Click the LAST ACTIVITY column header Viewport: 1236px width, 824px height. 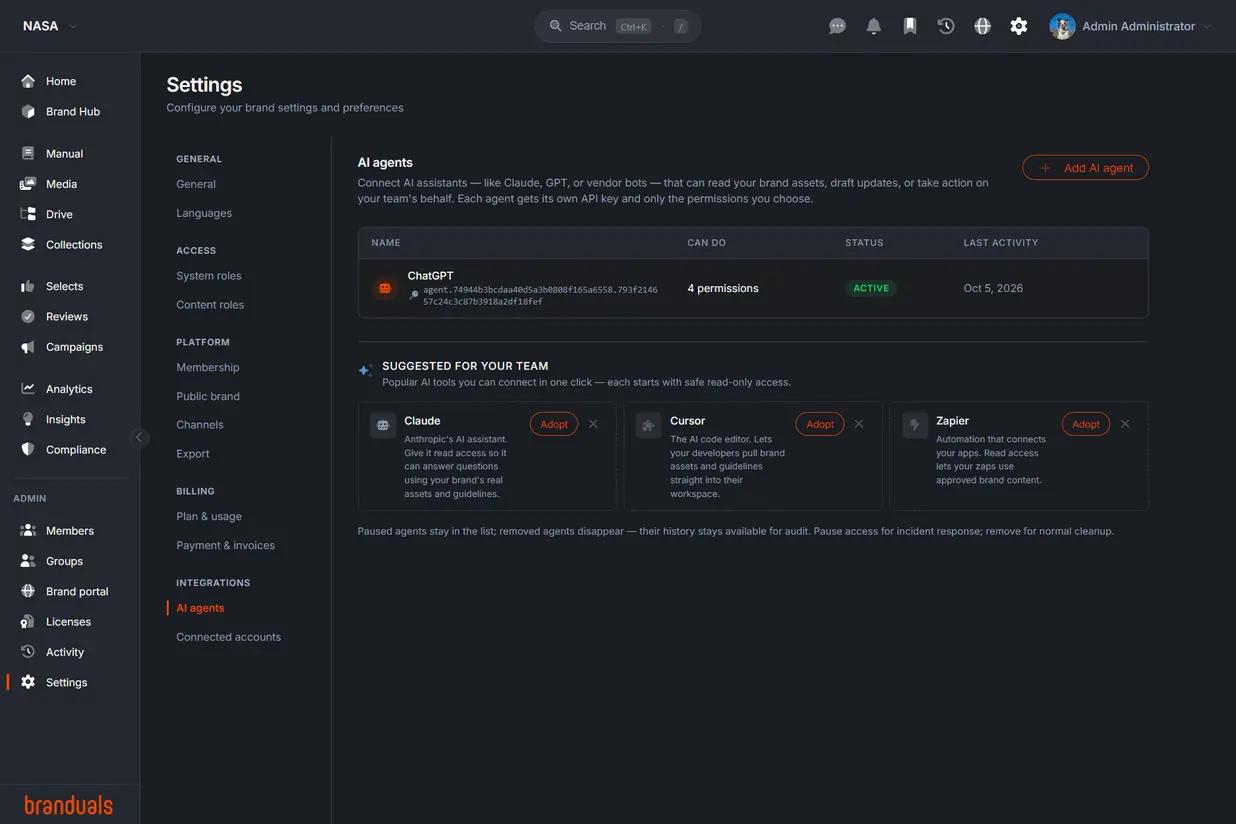(x=1001, y=243)
